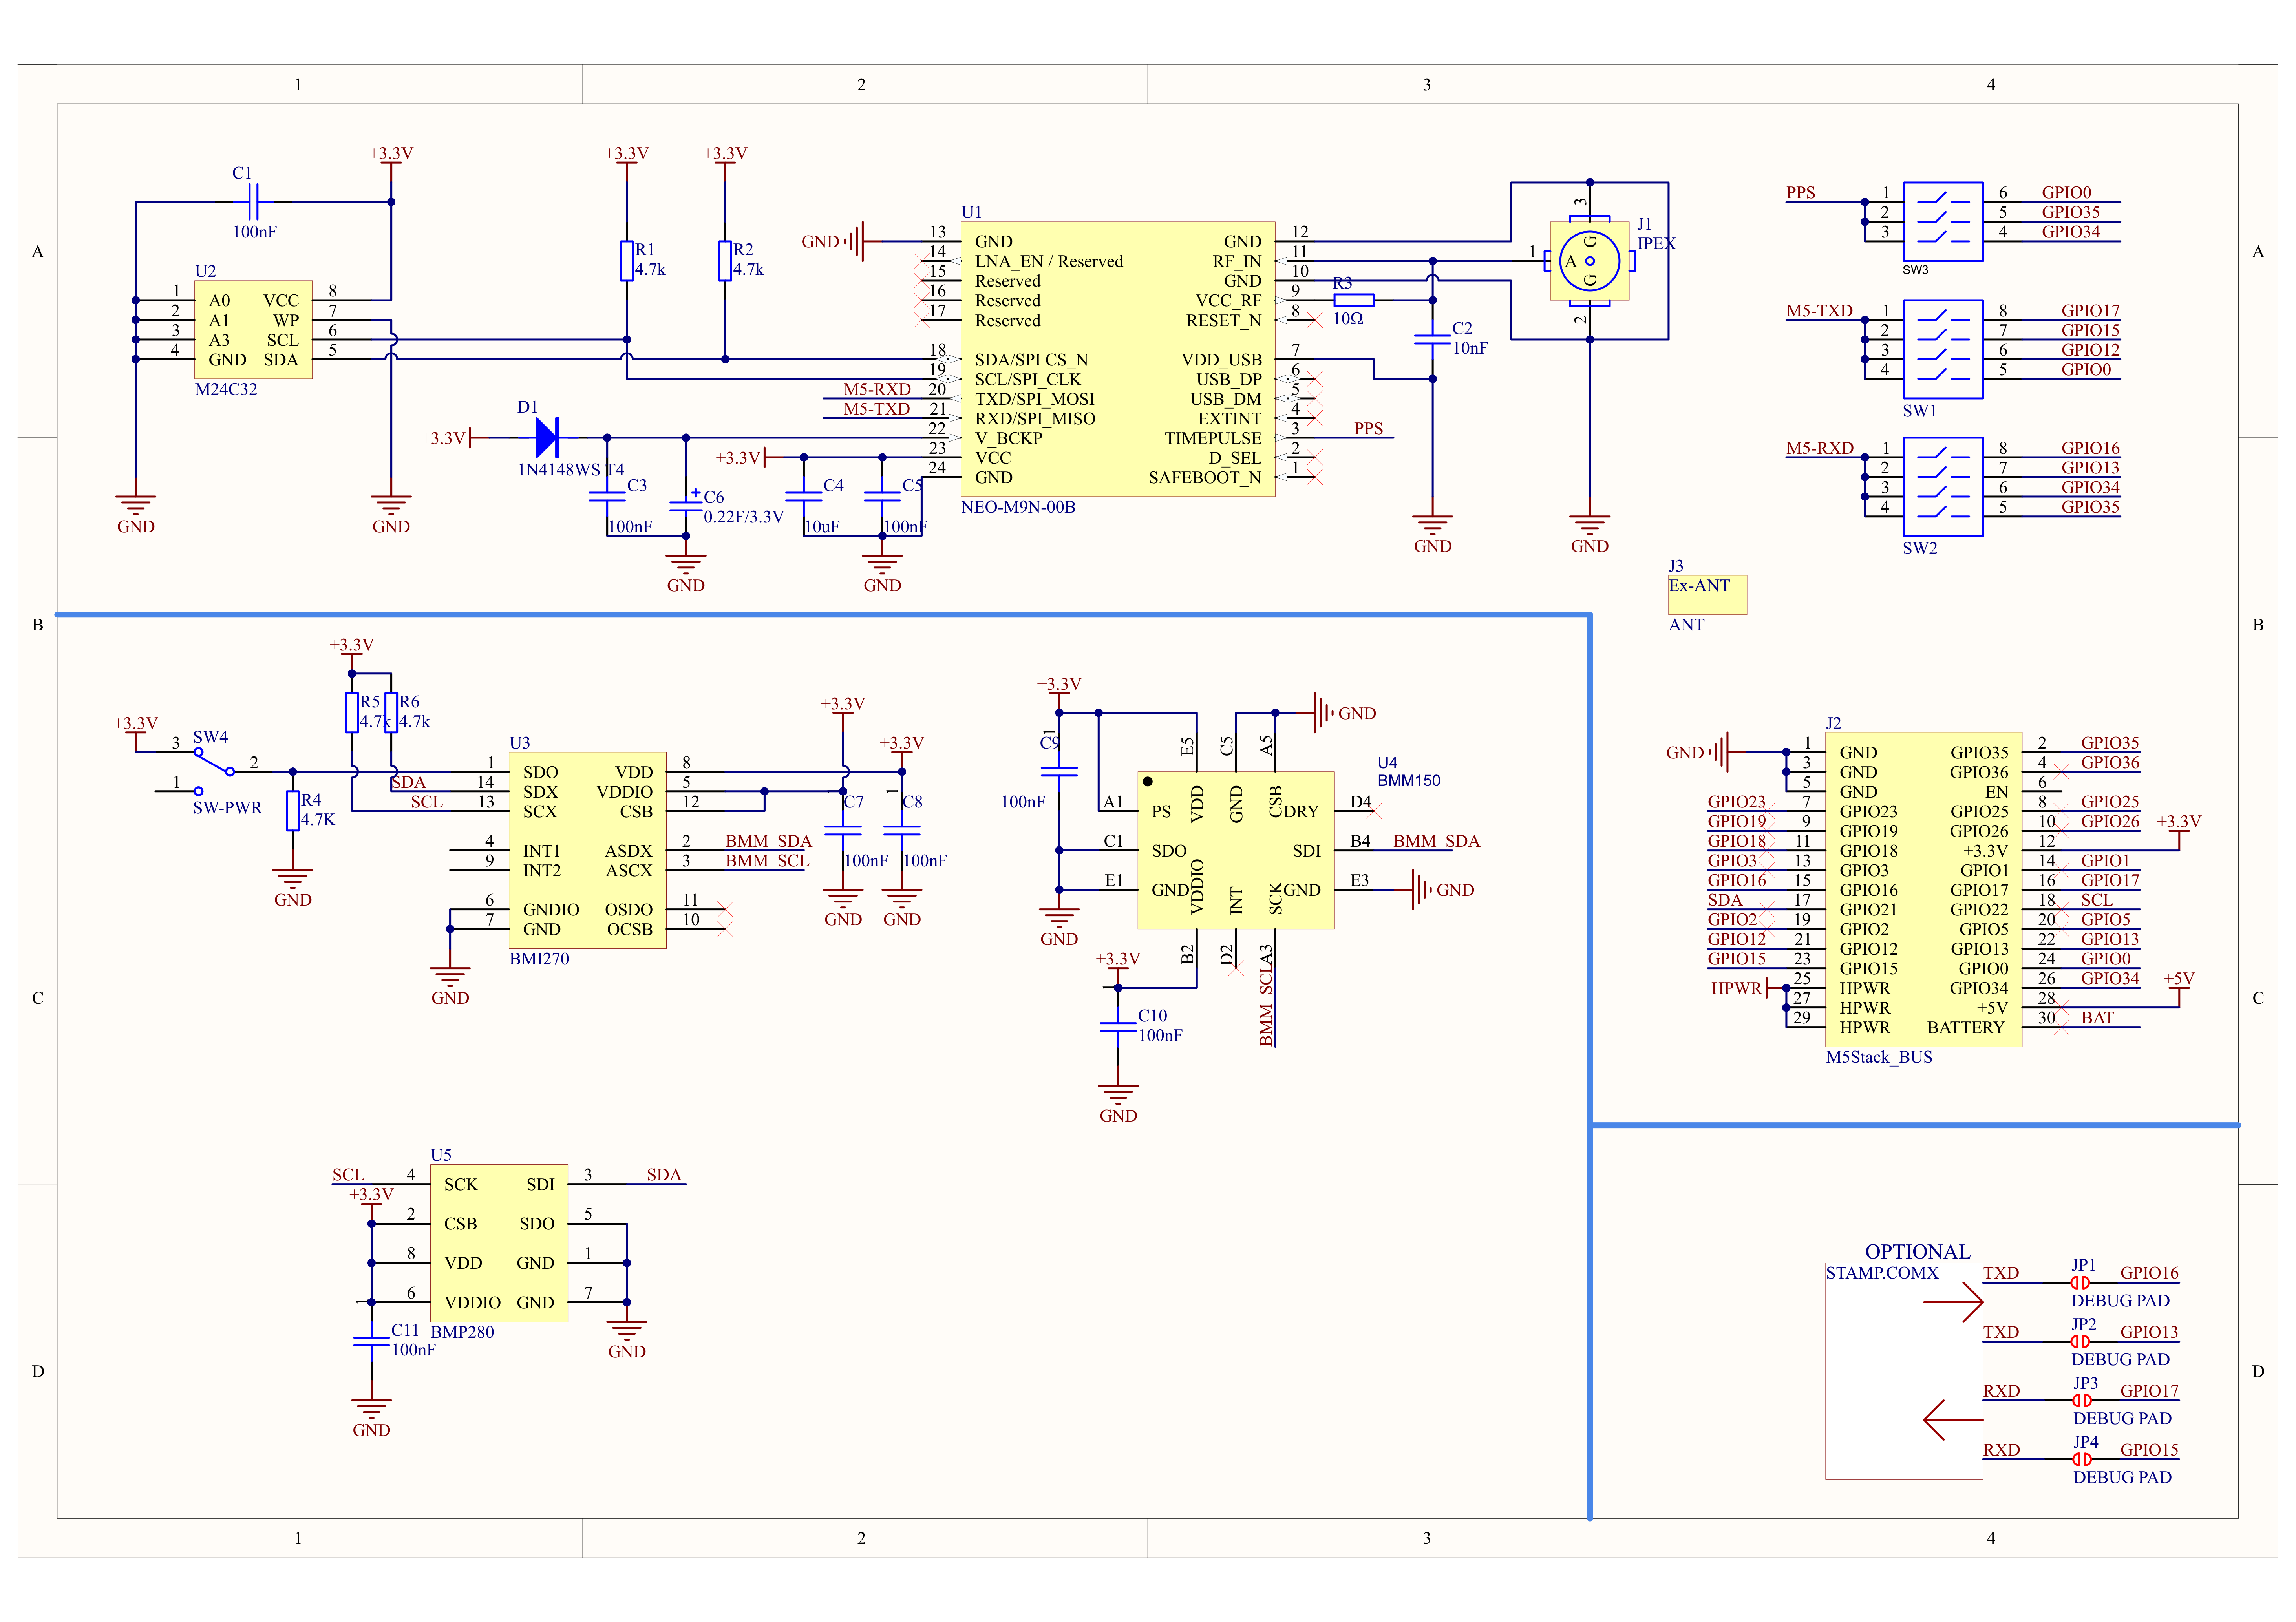This screenshot has height=1622, width=2296.
Task: Select capacitor C11 100nF symbol
Action: [x=371, y=1342]
